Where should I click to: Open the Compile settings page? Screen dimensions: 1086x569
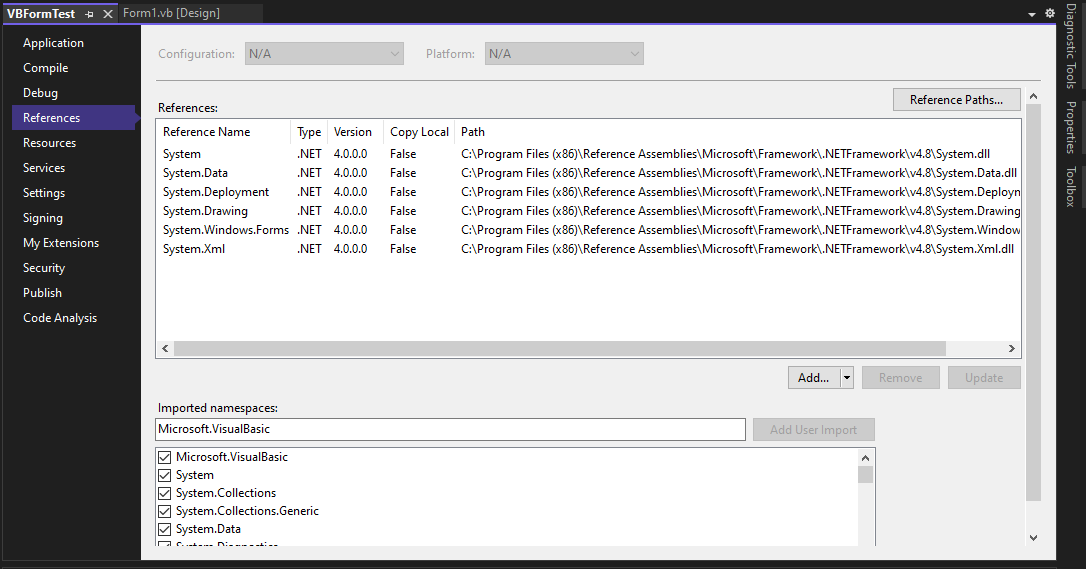pyautogui.click(x=46, y=68)
